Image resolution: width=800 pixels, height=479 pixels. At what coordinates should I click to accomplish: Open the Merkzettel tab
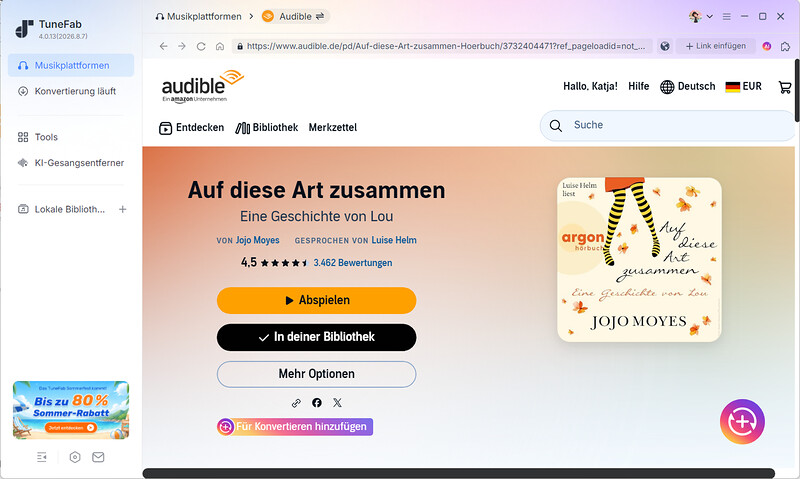(333, 128)
